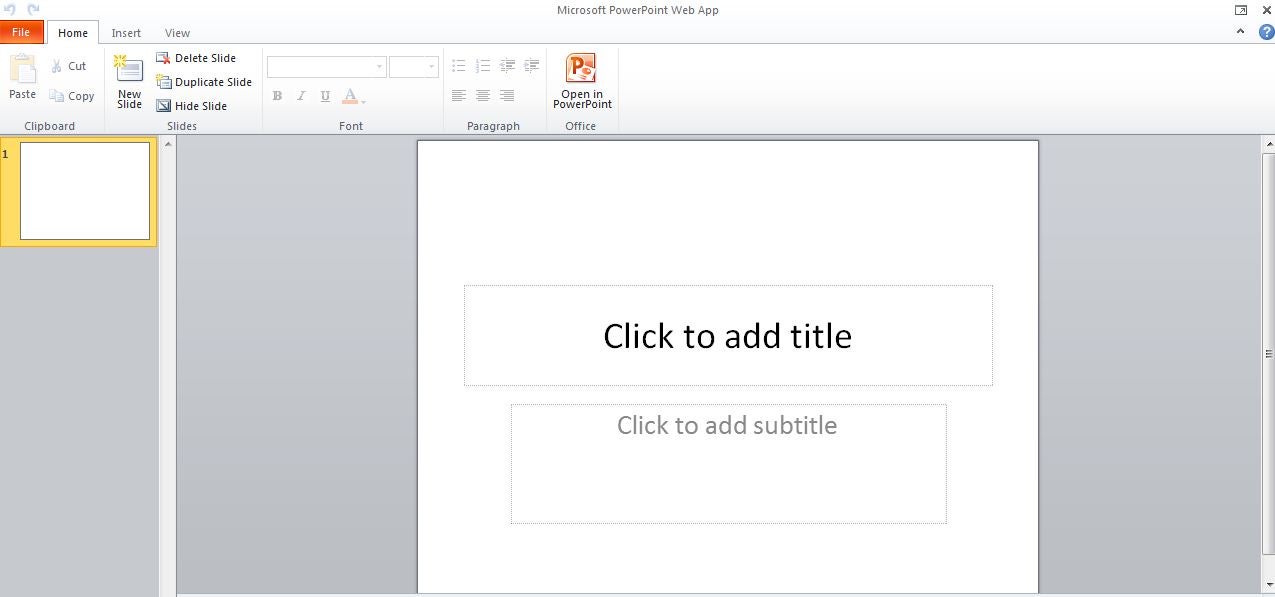Screen dimensions: 1275x597
Task: Align text to the right
Action: 507,96
